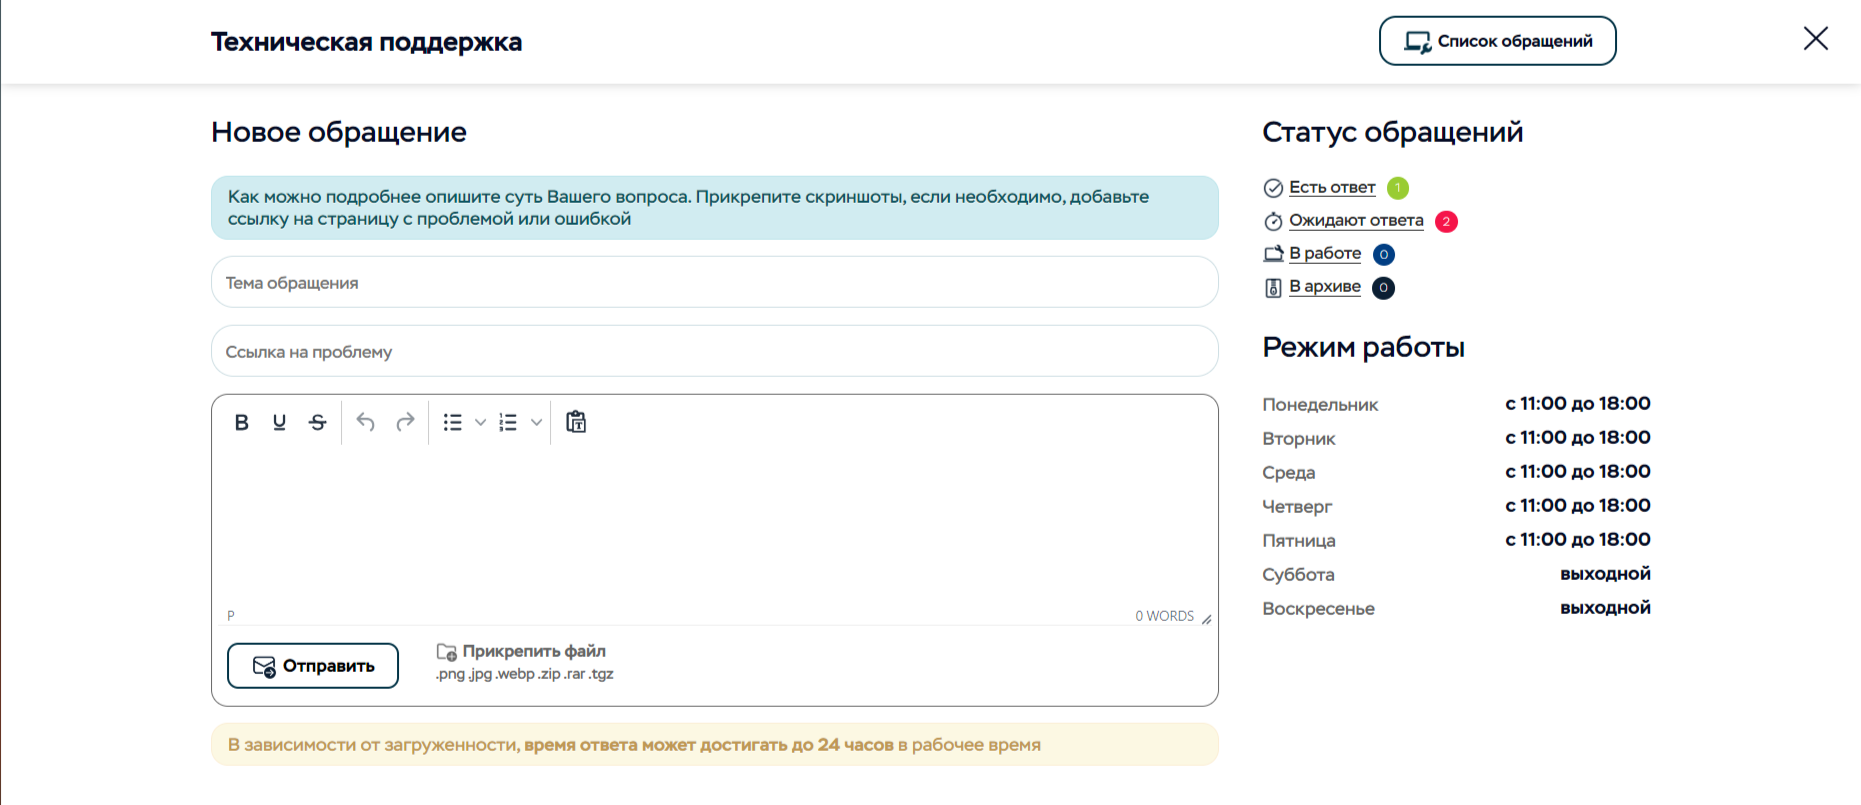Image resolution: width=1861 pixels, height=805 pixels.
Task: Apply underline formatting in editor
Action: tap(279, 422)
